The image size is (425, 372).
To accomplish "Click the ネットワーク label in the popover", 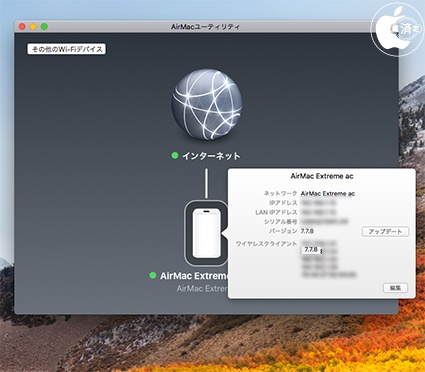I will click(280, 194).
